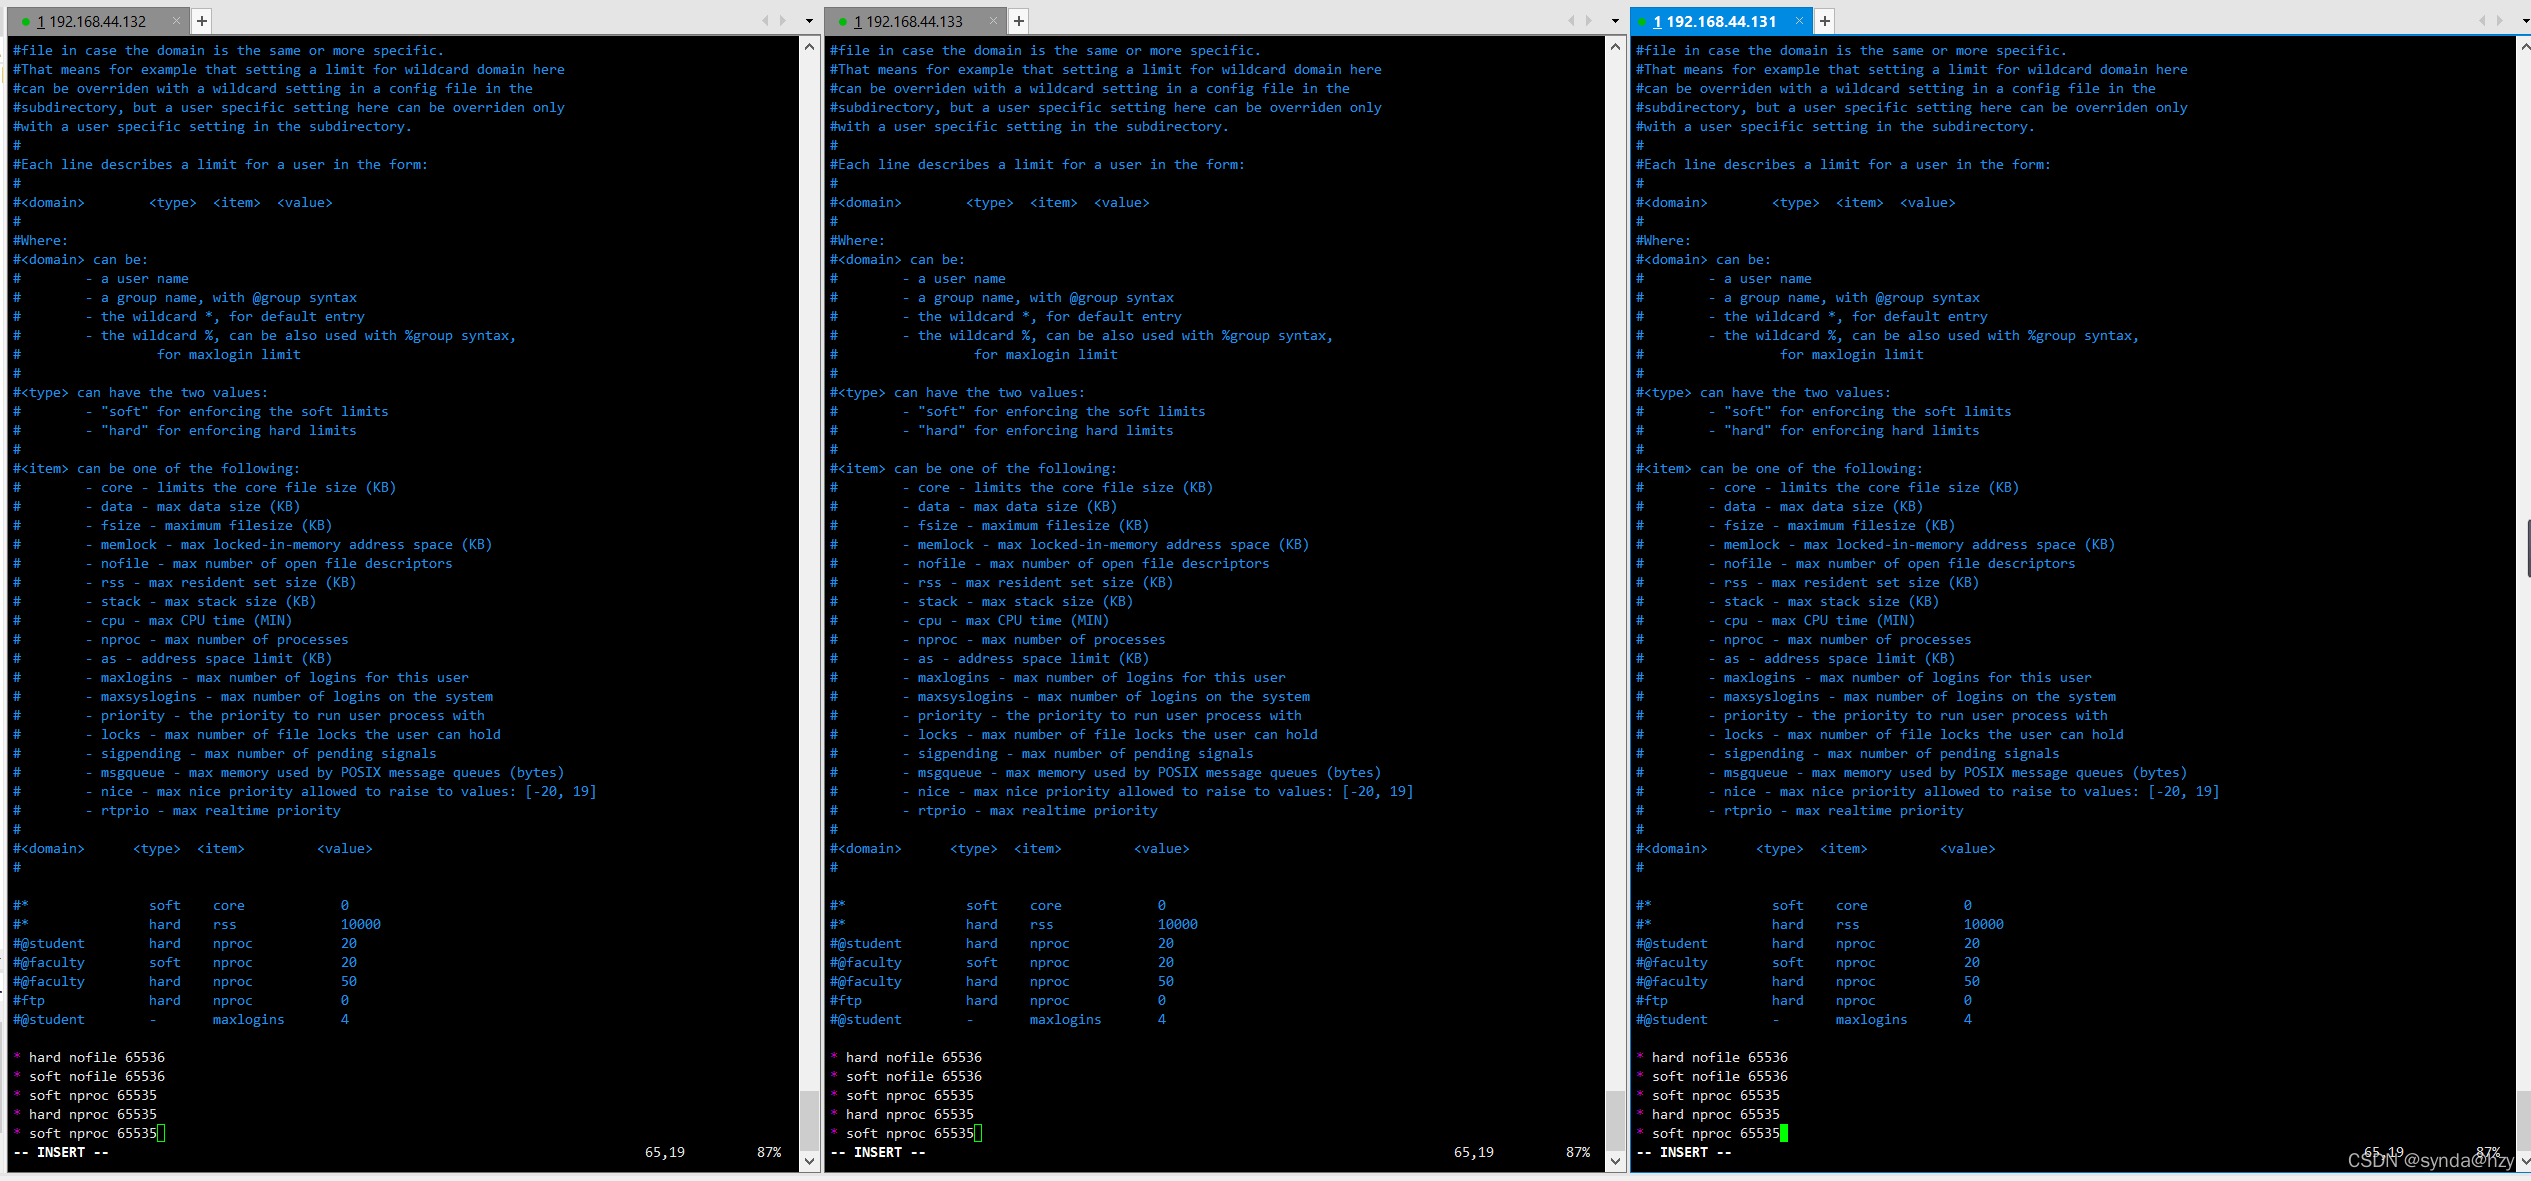Click the green status dot on the 192.168.44.131 tab
Screen dimensions: 2531x1181
(1642, 22)
